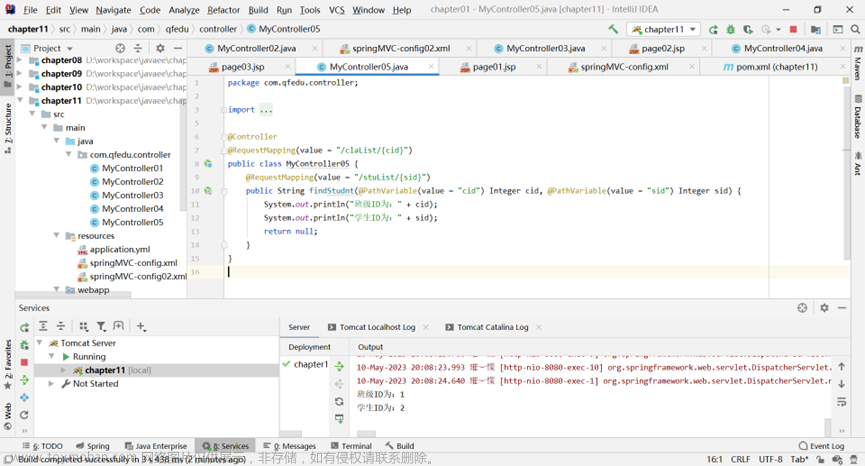Click Spring bean gutter icon on line 8
Screen dimensions: 865x466
point(208,163)
